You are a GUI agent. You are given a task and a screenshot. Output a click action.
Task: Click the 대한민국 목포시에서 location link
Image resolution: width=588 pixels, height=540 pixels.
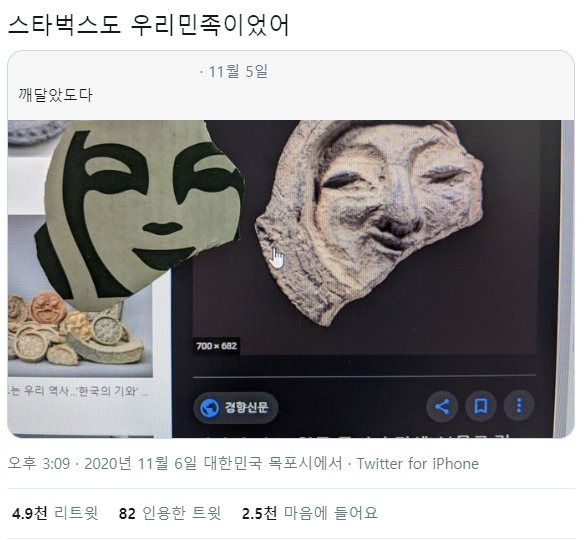pos(273,464)
